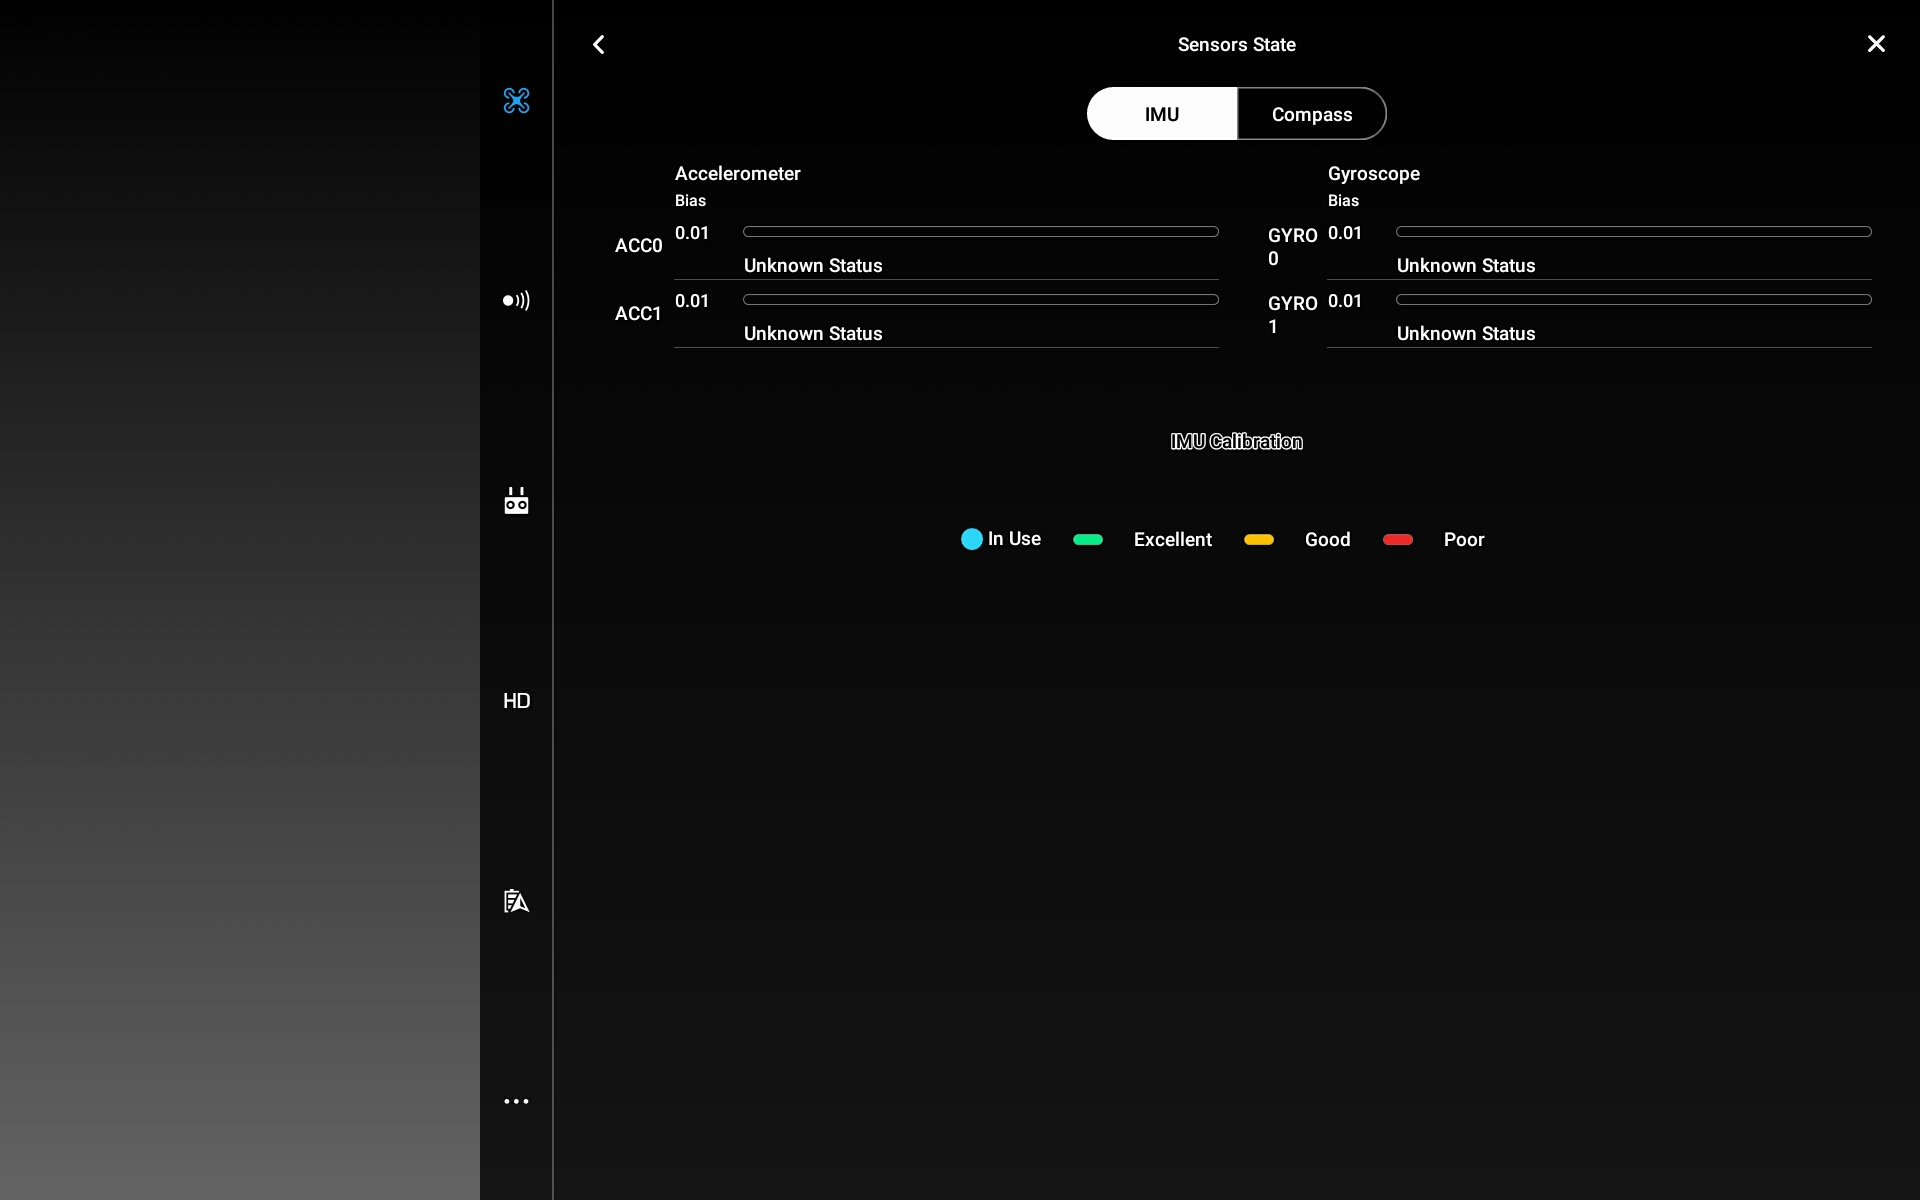
Task: Open the more settings three-dots icon
Action: (x=516, y=1101)
